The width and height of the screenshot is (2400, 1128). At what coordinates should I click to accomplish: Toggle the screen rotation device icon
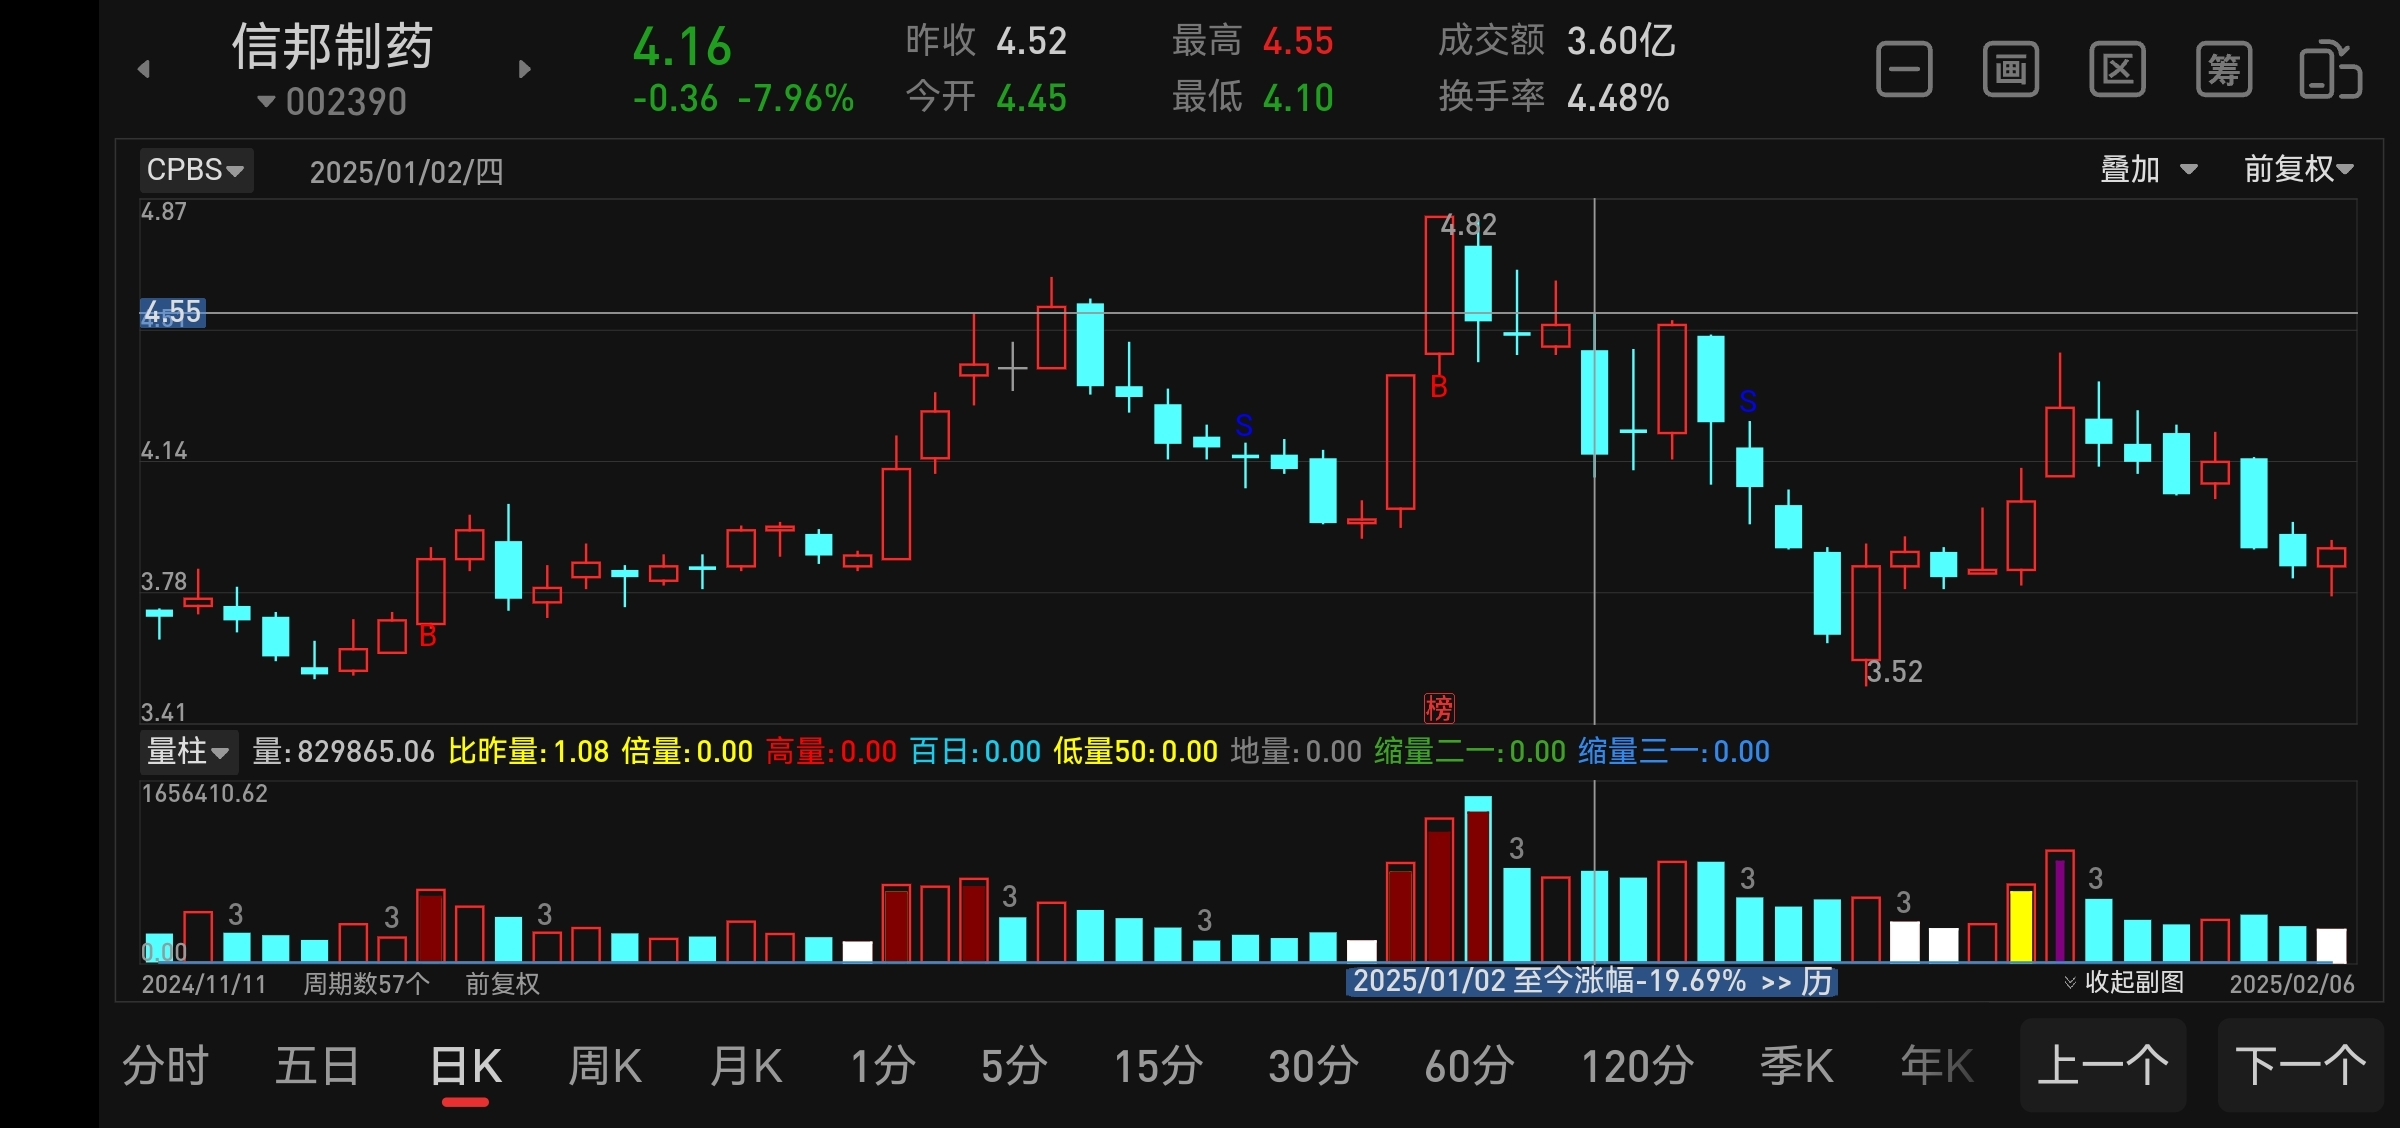pyautogui.click(x=2331, y=70)
